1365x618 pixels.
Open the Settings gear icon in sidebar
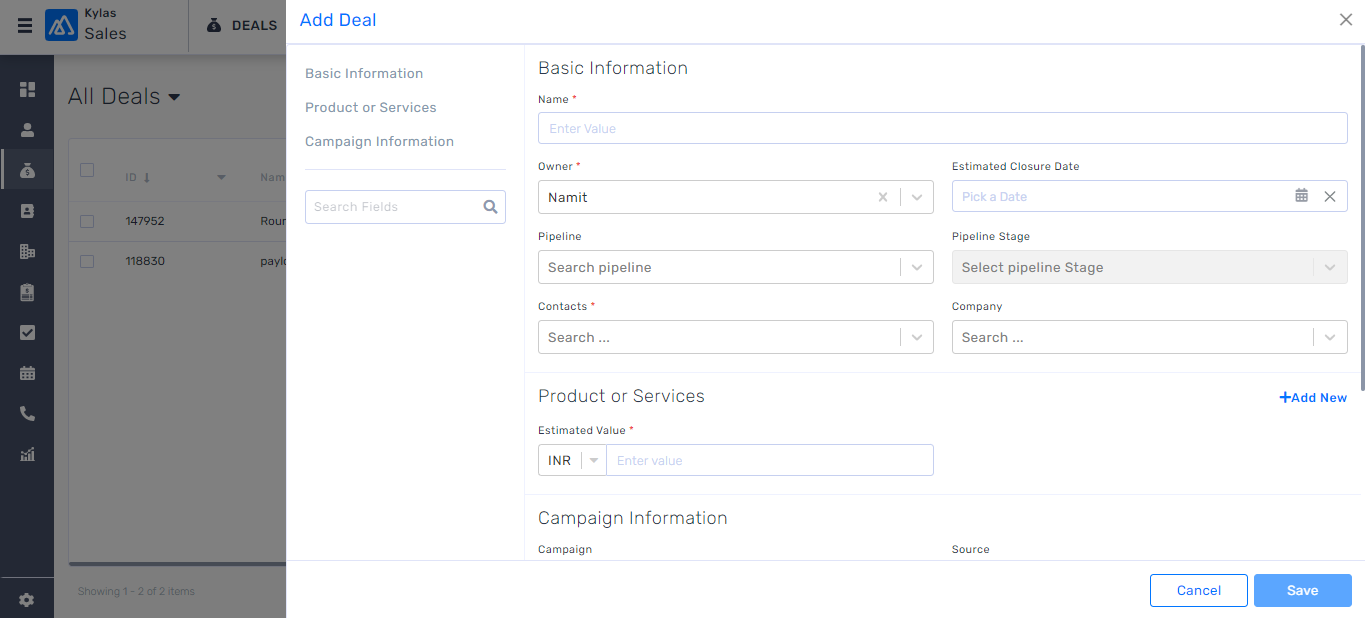pyautogui.click(x=27, y=600)
